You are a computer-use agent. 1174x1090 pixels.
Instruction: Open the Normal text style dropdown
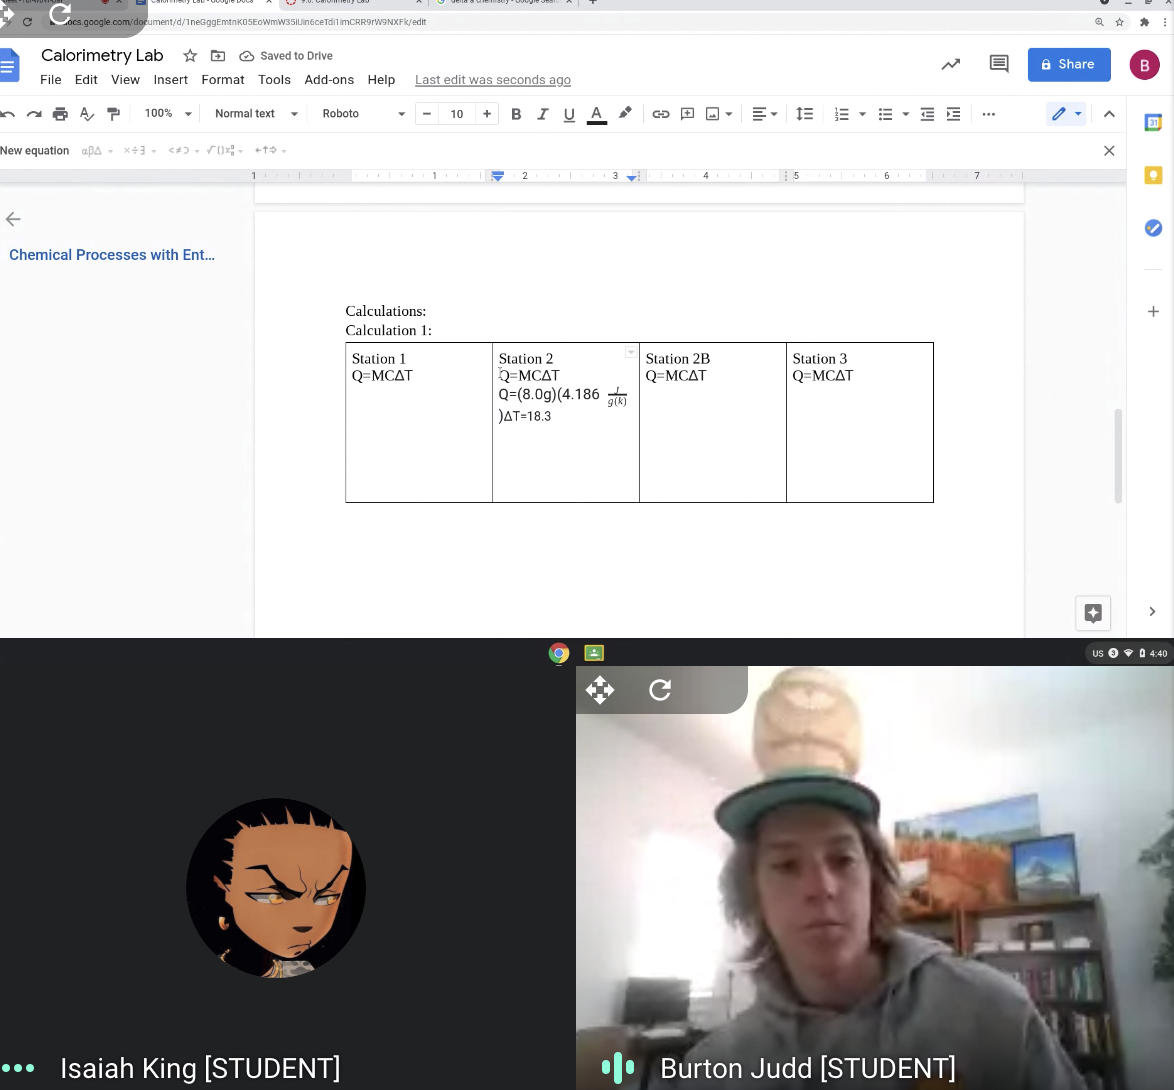pos(256,114)
